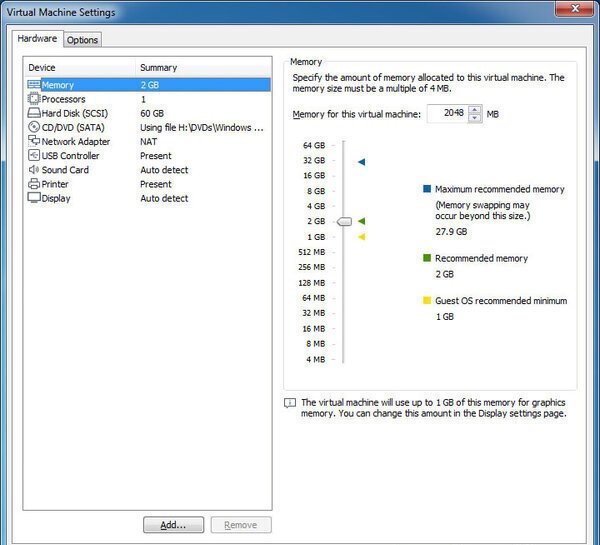Viewport: 600px width, 545px height.
Task: Click the NAT network summary value
Action: pos(148,142)
